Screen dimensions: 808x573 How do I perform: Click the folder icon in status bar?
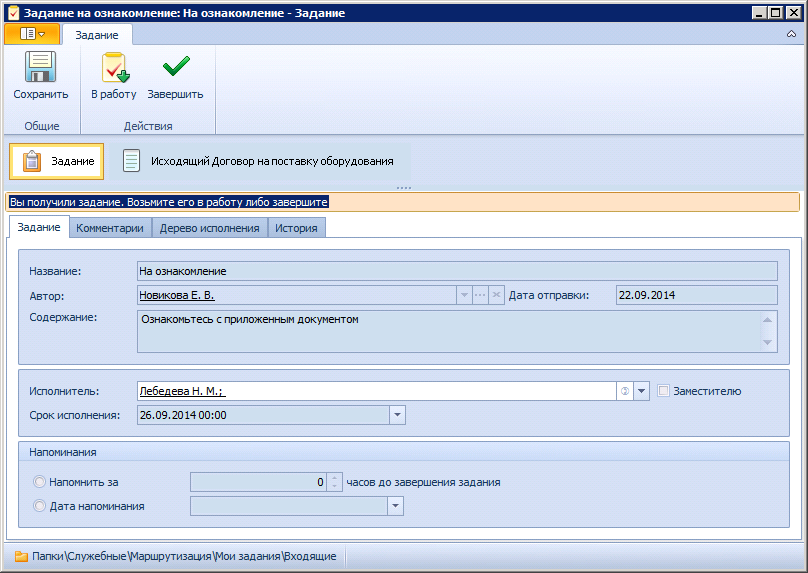[x=20, y=556]
